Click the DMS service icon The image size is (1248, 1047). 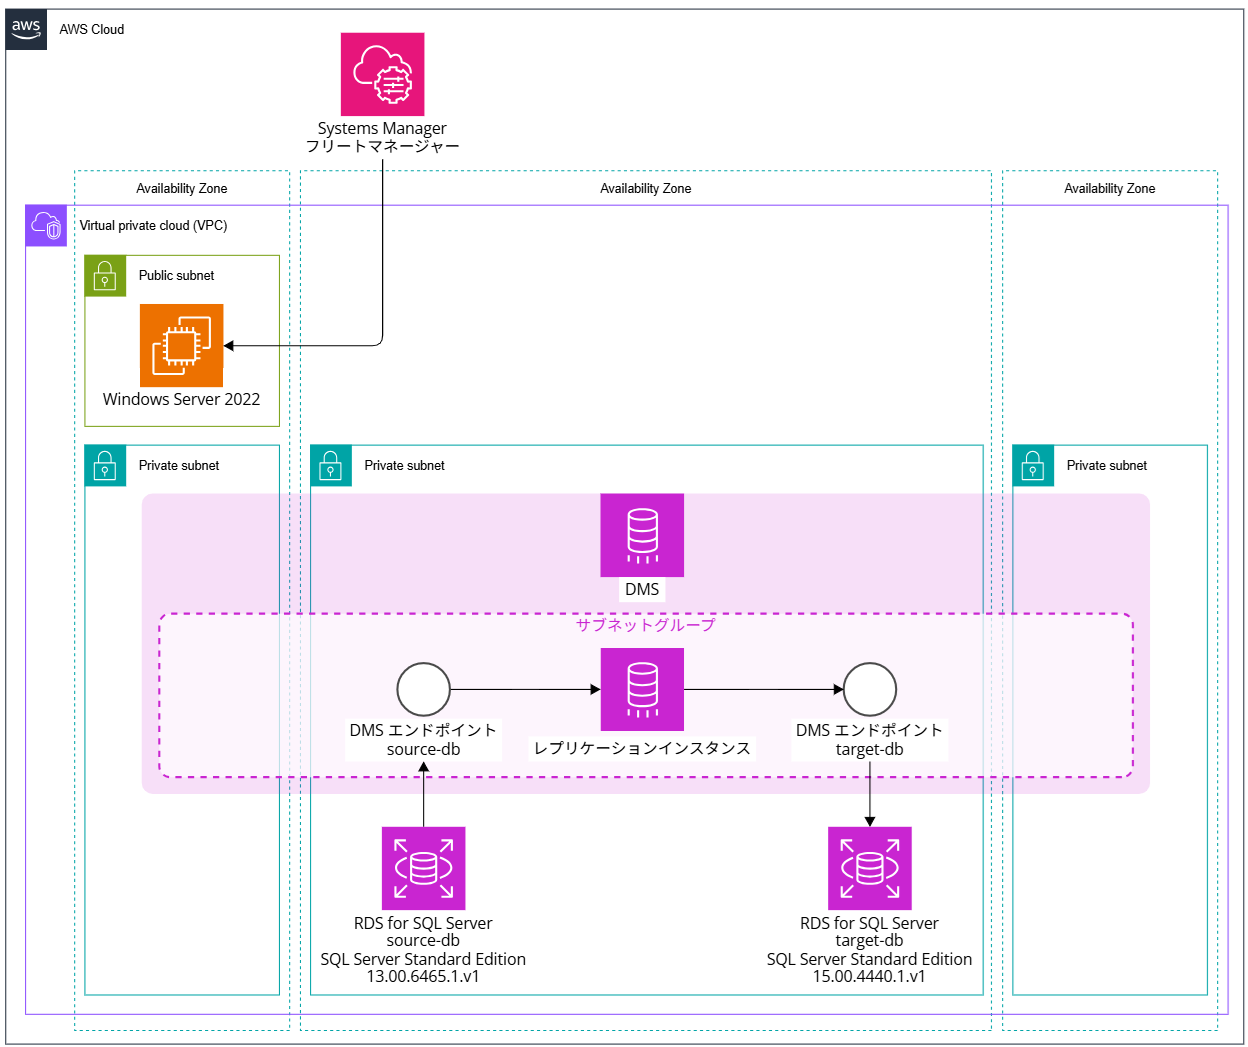point(642,535)
